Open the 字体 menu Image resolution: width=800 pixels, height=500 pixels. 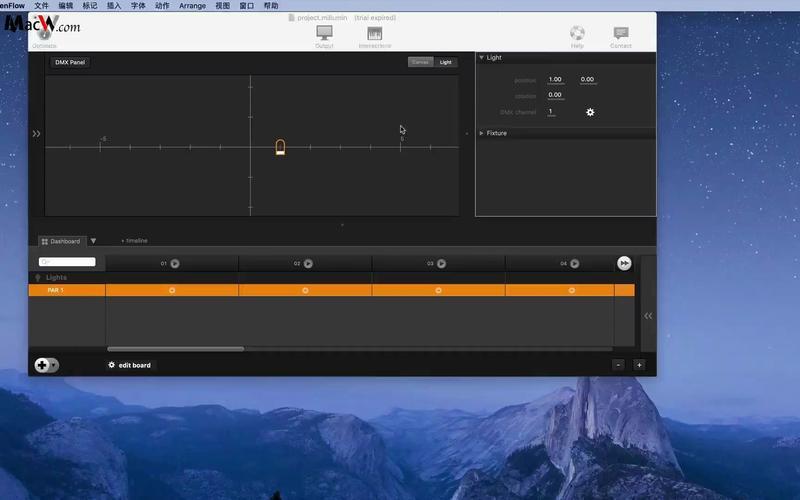pyautogui.click(x=138, y=6)
